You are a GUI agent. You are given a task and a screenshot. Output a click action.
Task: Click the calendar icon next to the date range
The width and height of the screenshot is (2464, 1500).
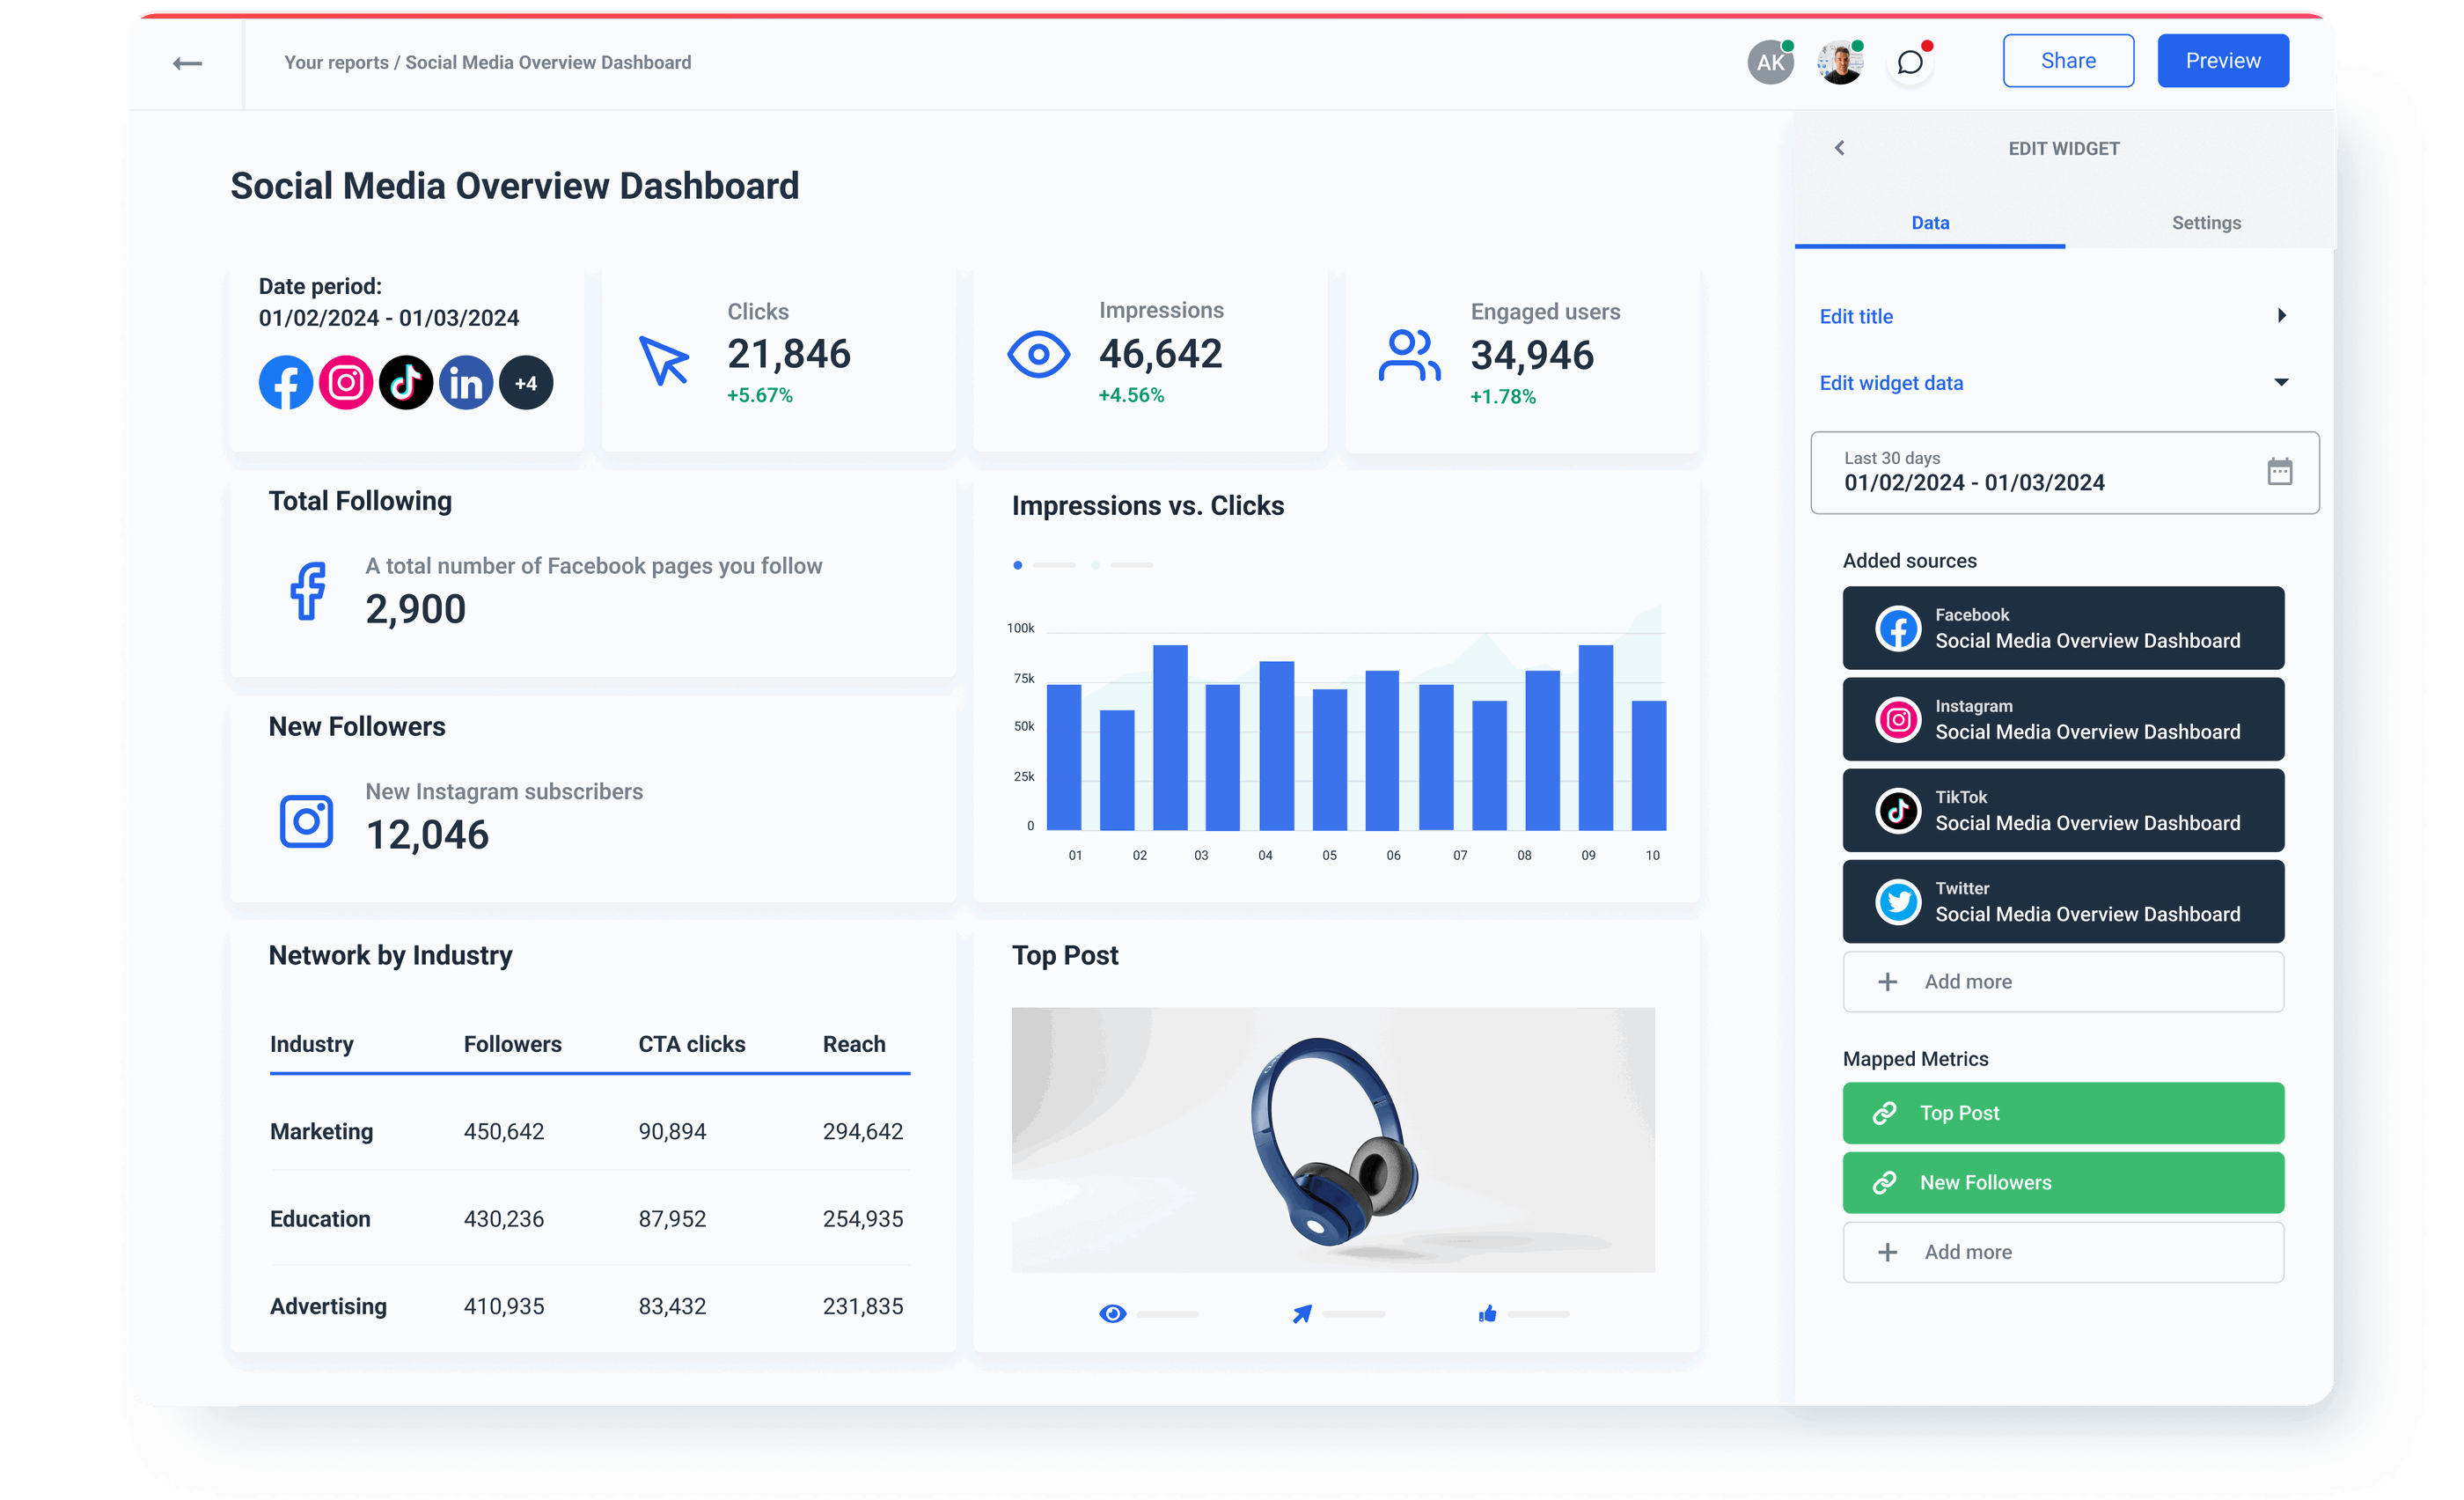click(2281, 472)
